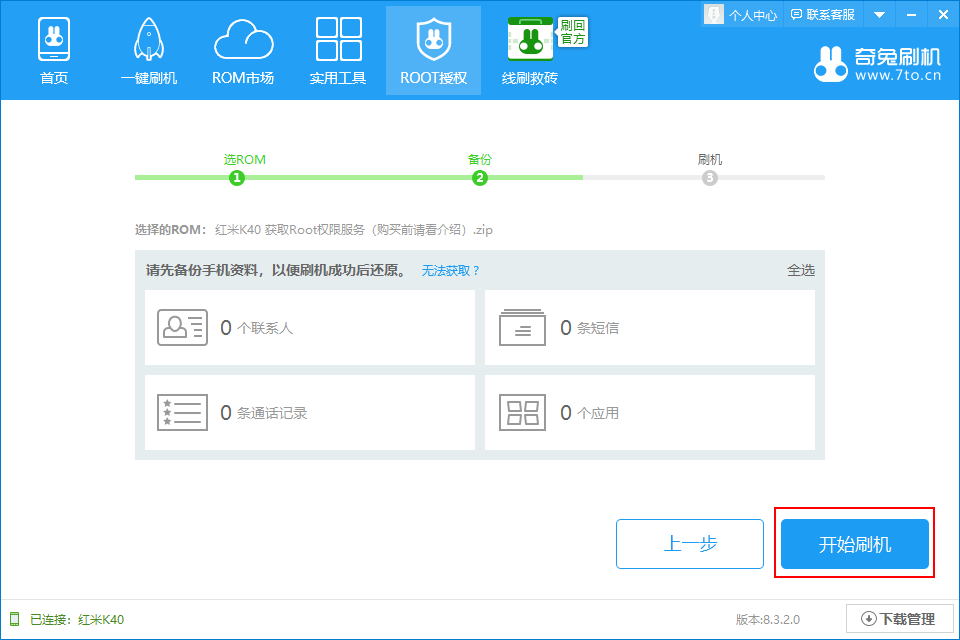Close the 奇兔刷机 window

(943, 15)
